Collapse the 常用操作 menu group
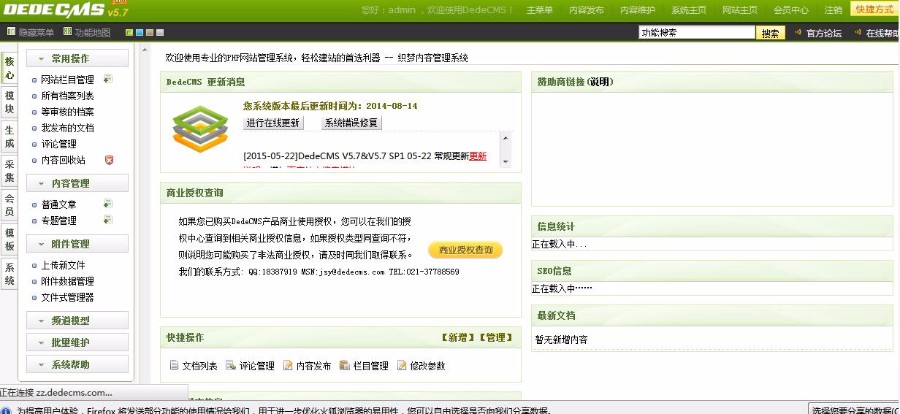Screen dimensions: 900x414 coord(77,59)
